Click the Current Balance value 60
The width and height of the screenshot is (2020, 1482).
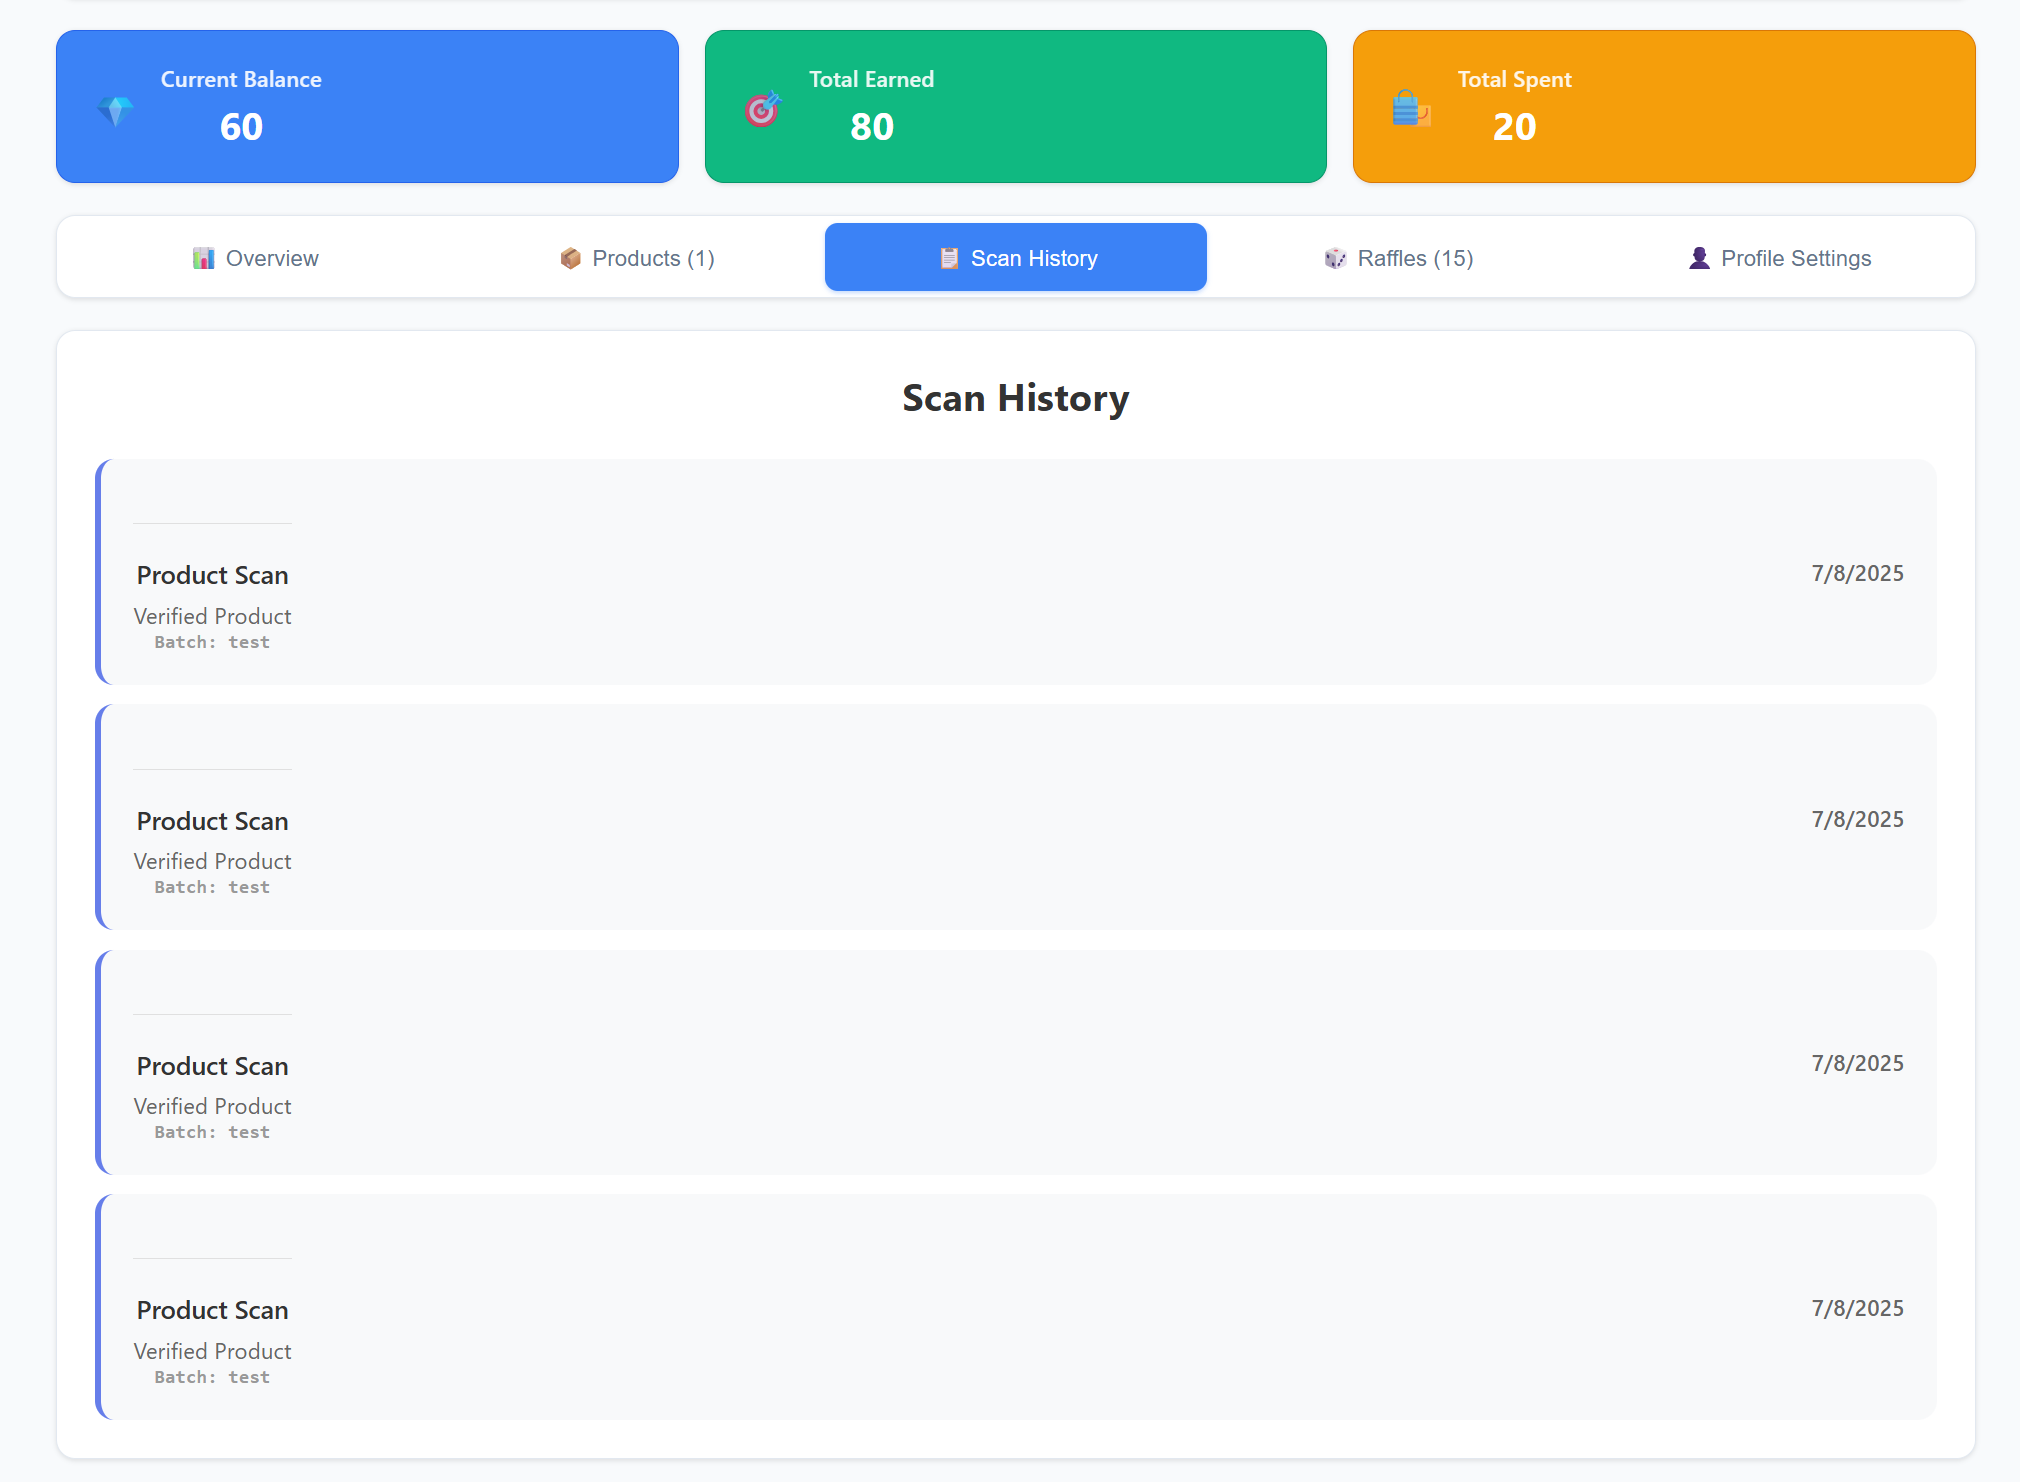point(241,127)
